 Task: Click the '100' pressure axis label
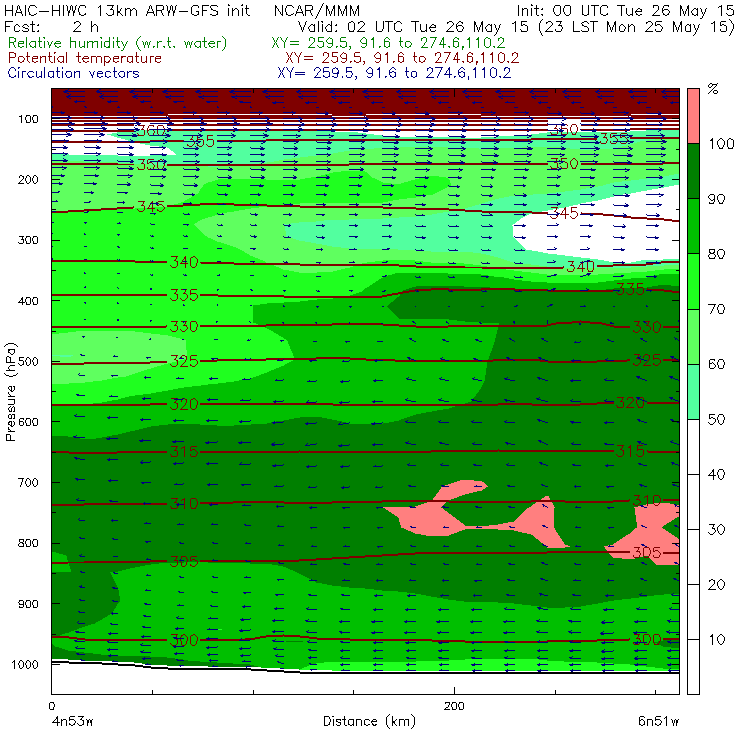(x=28, y=119)
